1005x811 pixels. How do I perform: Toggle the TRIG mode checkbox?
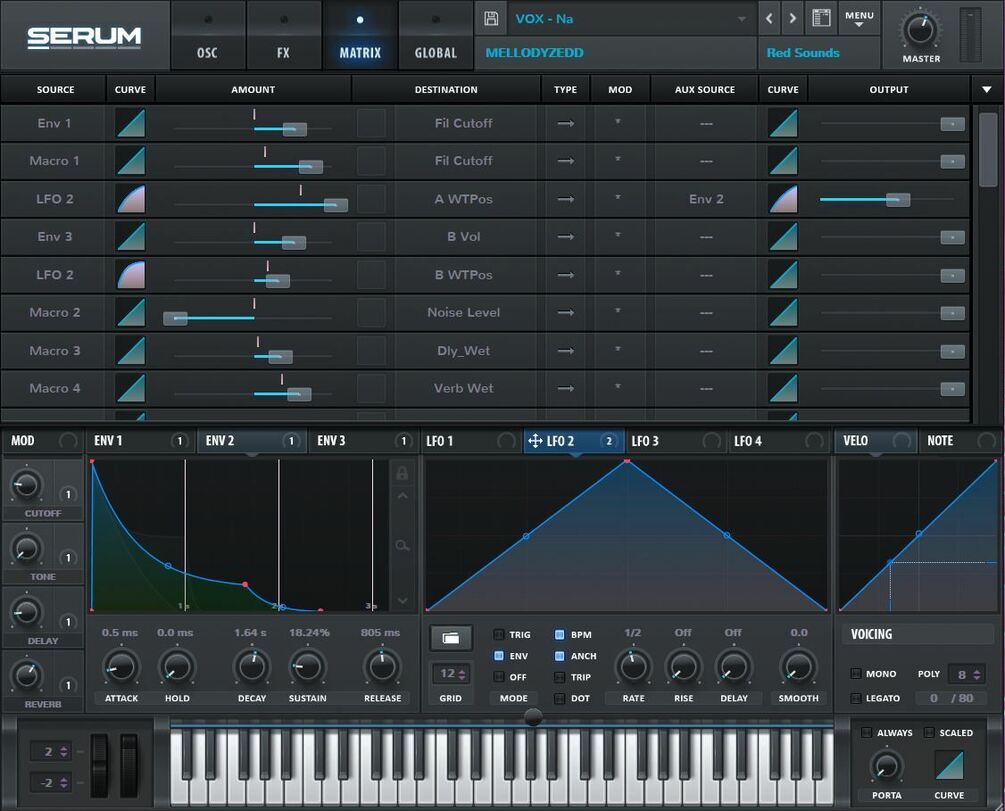(499, 634)
